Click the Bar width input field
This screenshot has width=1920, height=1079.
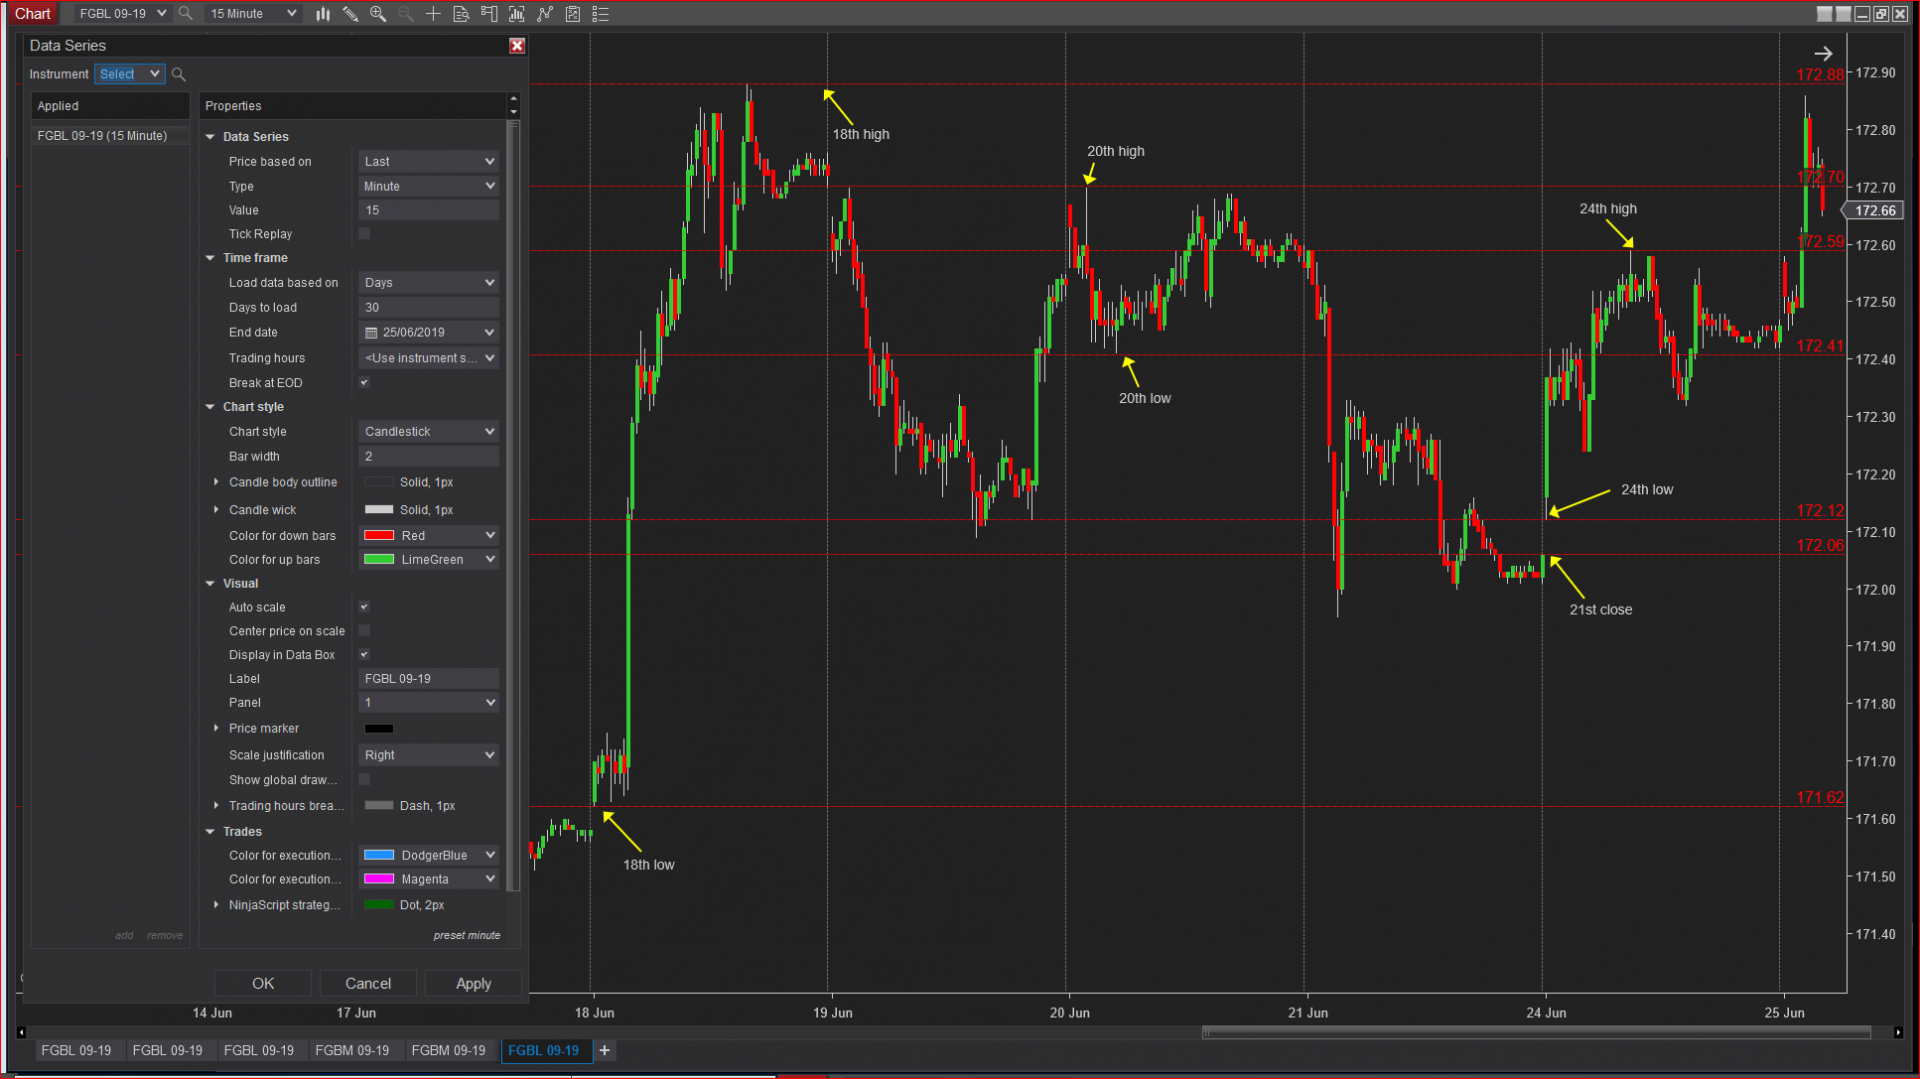coord(428,457)
